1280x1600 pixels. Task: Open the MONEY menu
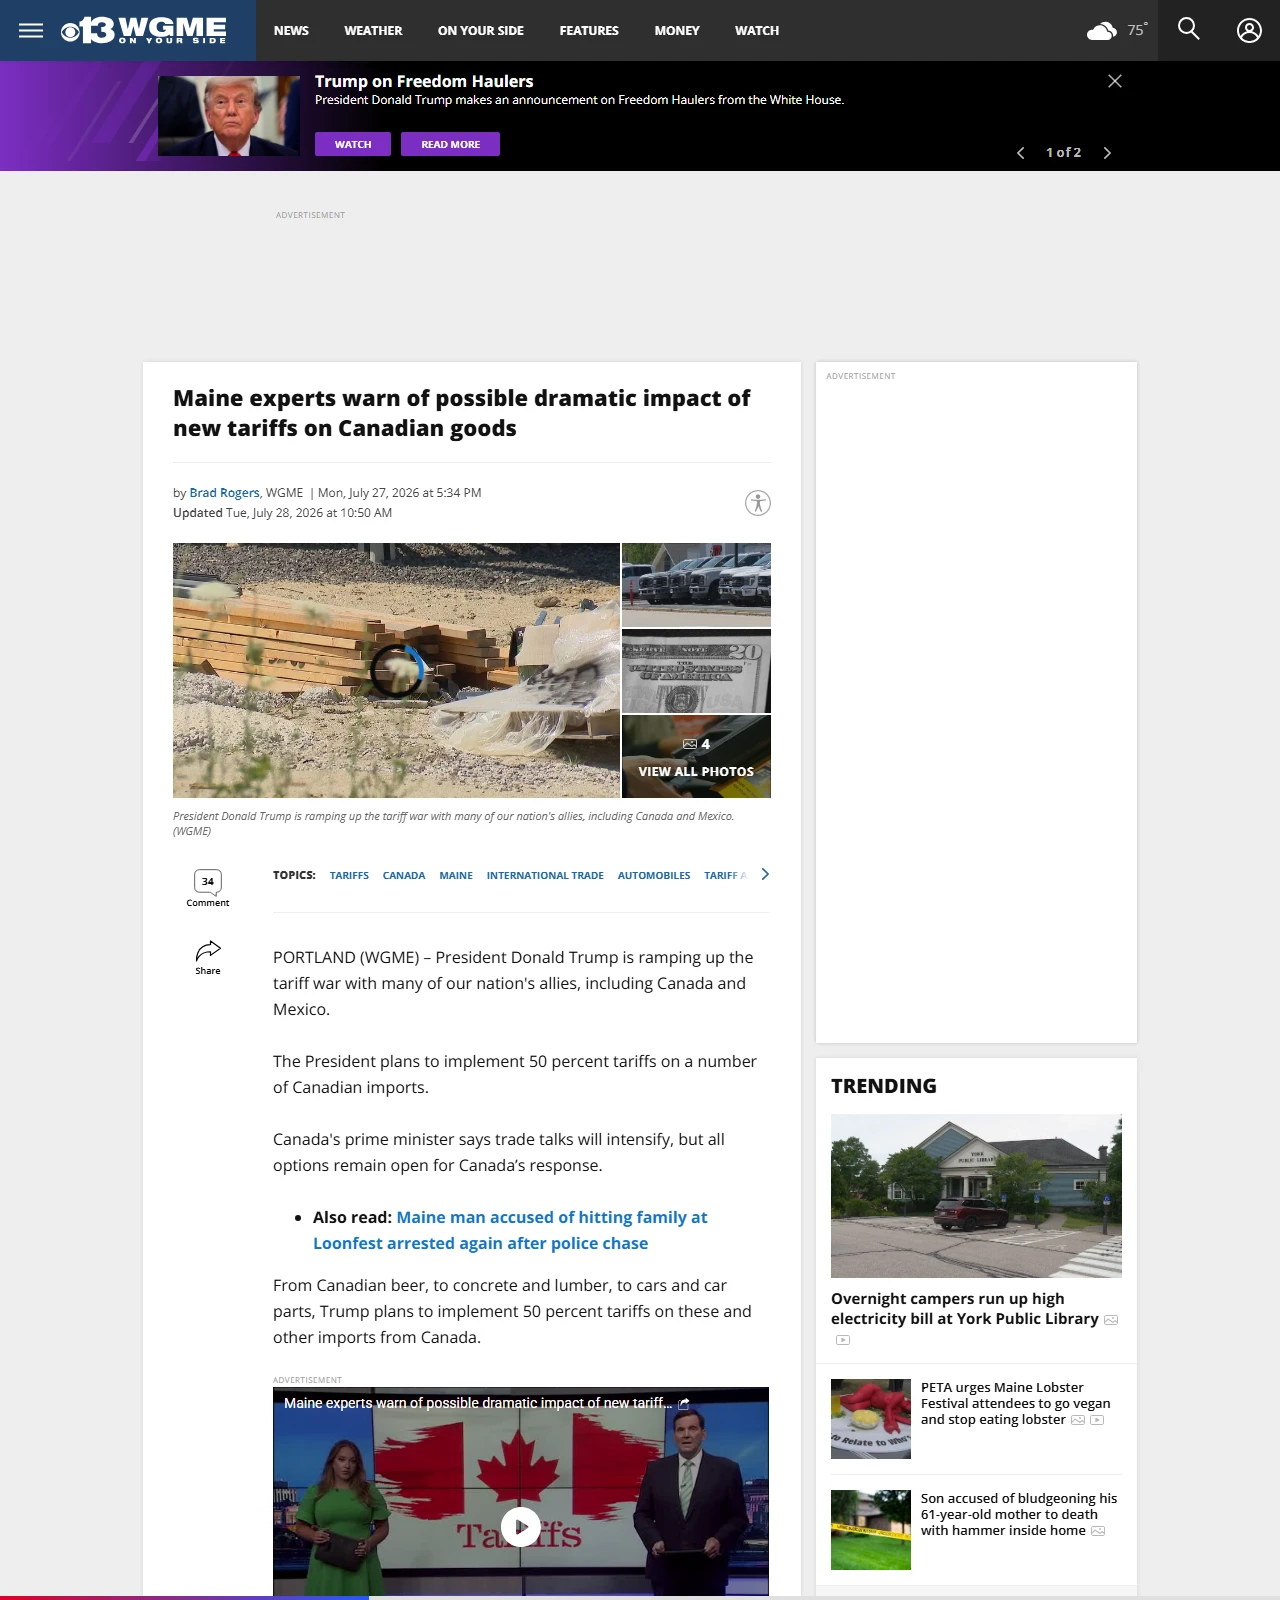coord(677,31)
